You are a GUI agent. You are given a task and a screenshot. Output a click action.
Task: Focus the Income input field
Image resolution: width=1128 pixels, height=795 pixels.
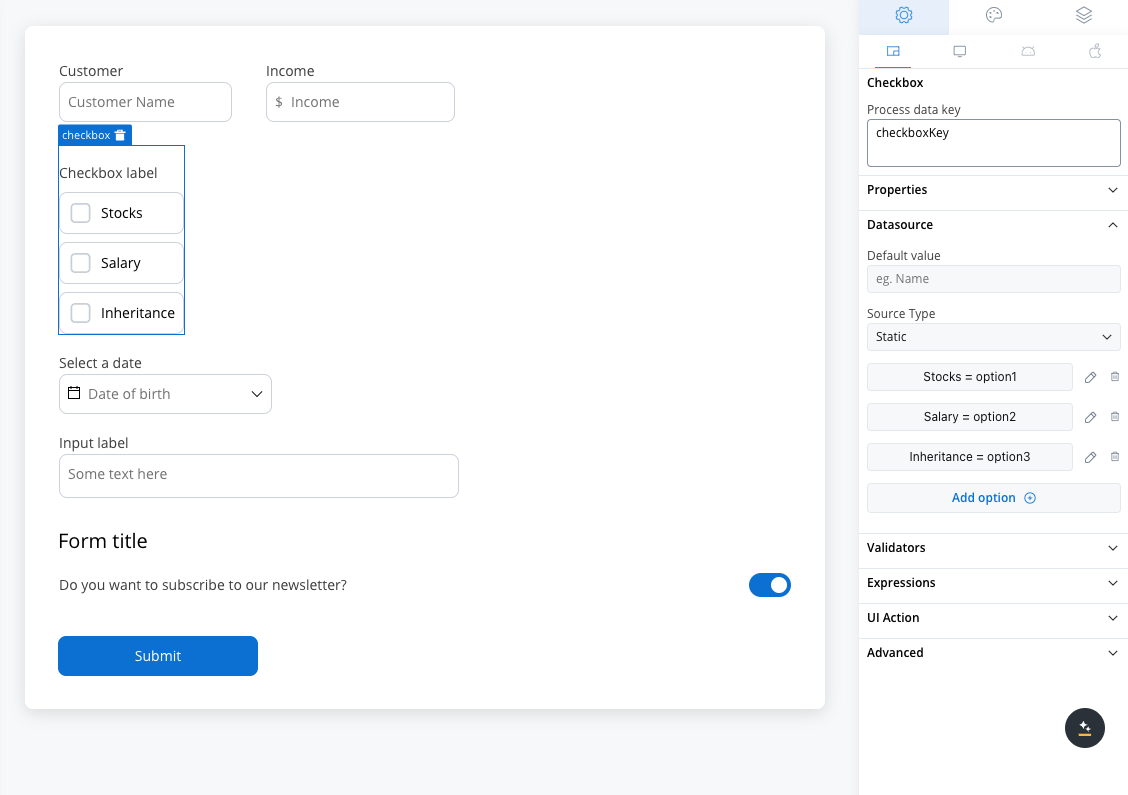[360, 102]
